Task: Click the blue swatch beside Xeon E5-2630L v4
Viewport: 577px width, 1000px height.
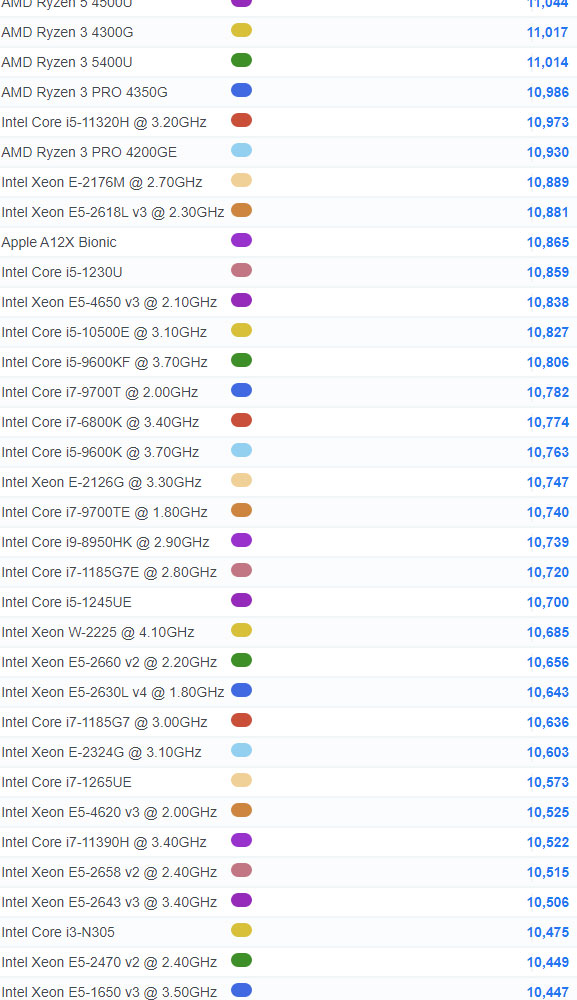Action: click(241, 690)
